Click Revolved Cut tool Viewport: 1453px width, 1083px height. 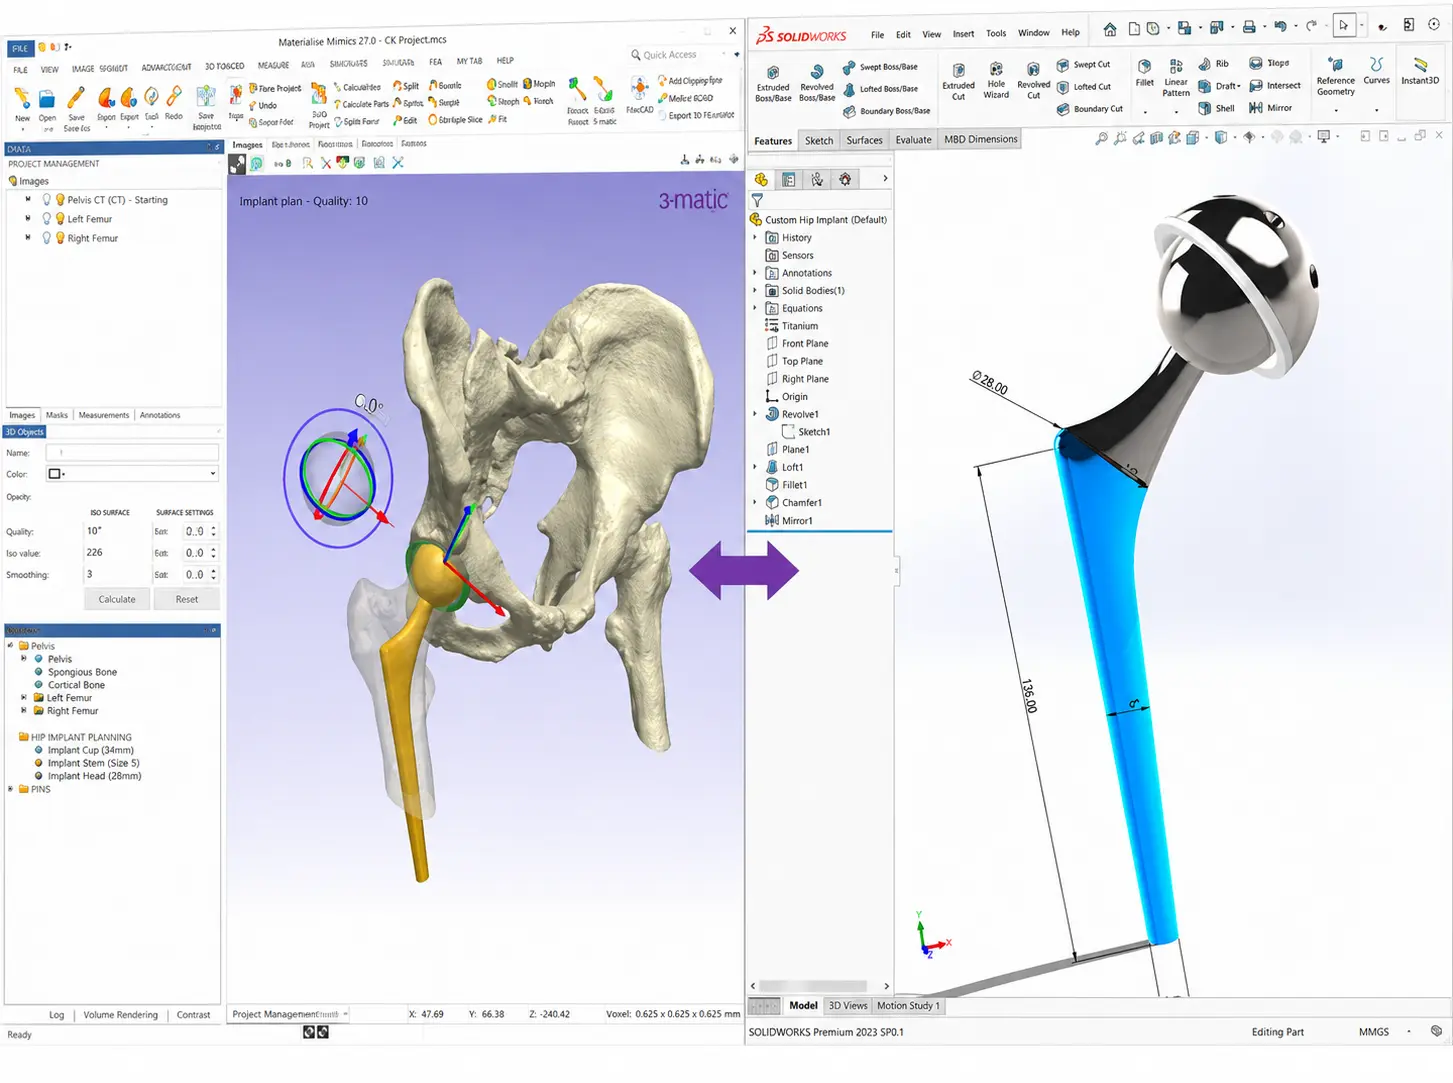tap(1033, 81)
